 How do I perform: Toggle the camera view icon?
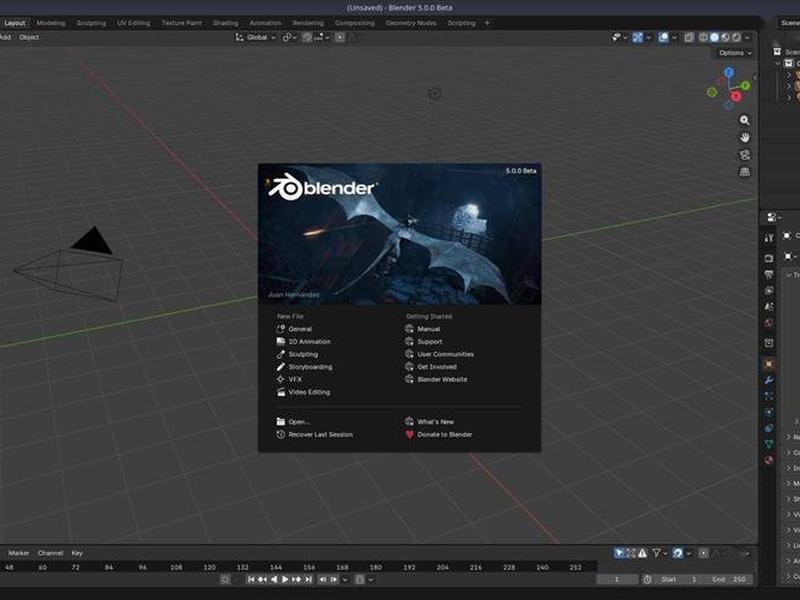[744, 155]
